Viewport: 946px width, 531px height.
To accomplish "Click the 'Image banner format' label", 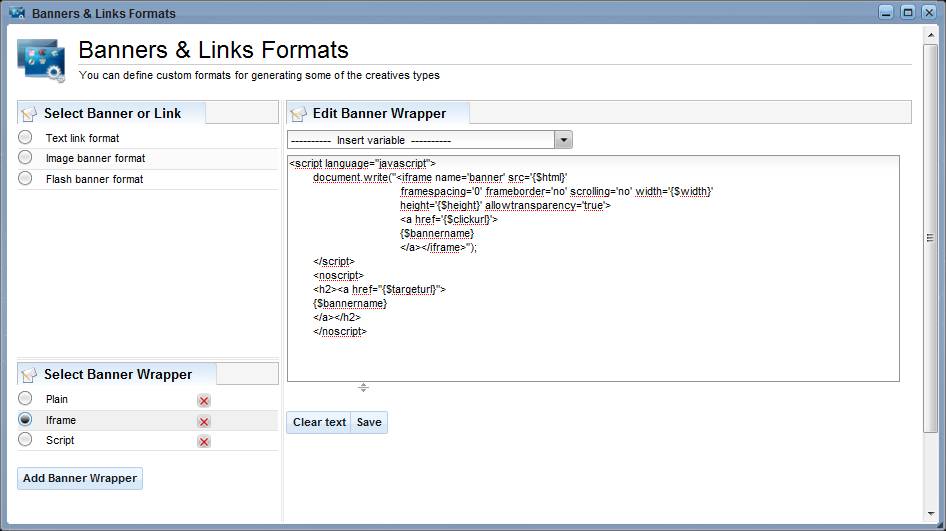I will coord(95,158).
